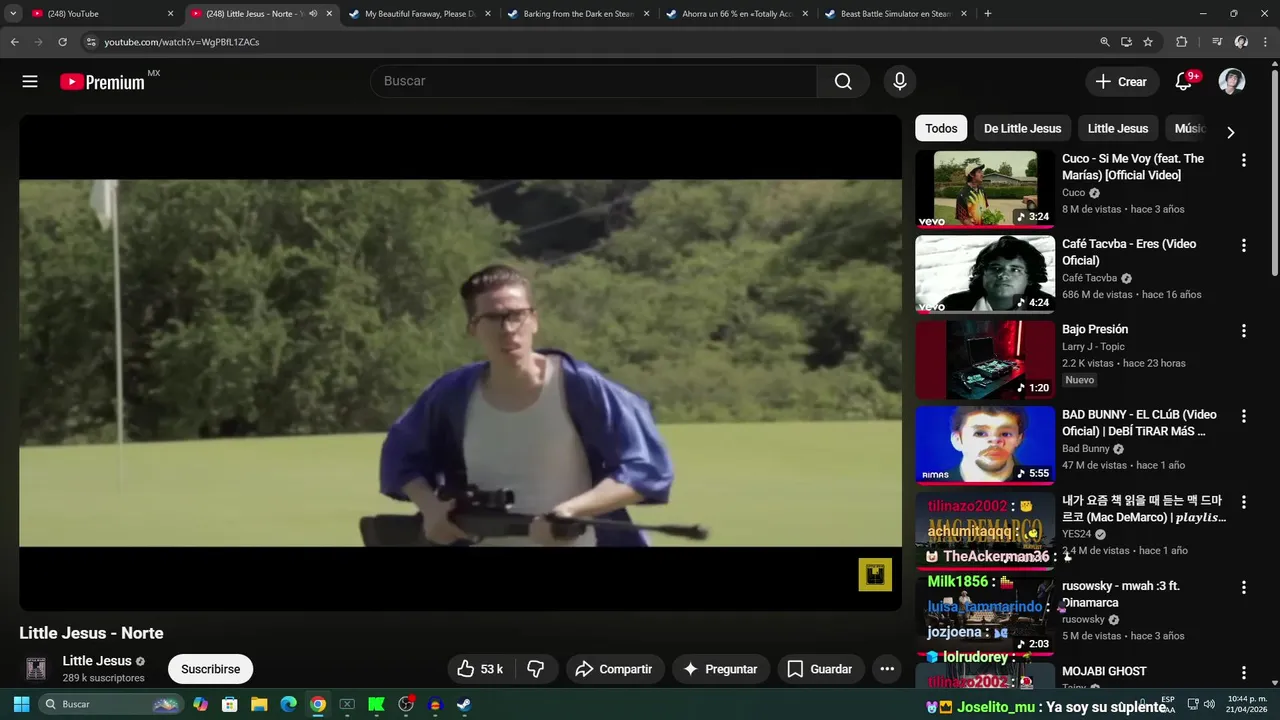Mute the Little Jesus - Norte tab audio

pyautogui.click(x=313, y=14)
